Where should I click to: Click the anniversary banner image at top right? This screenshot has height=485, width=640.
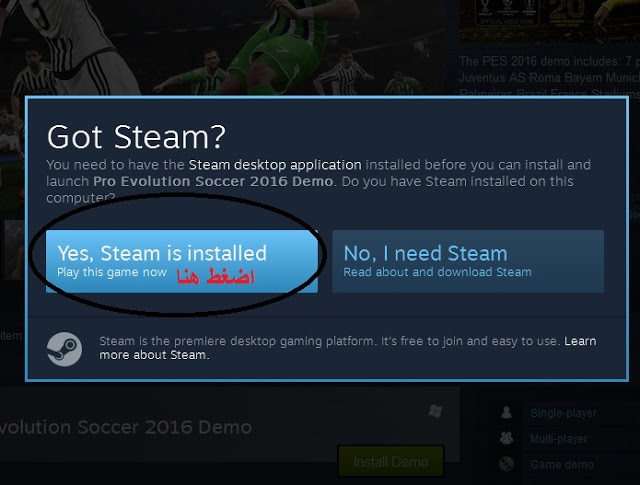[550, 20]
